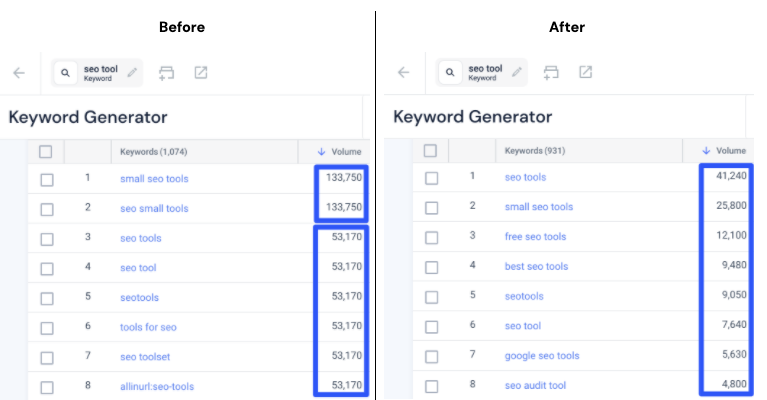Edit the keyword with the Before panel pencil icon

[x=132, y=73]
